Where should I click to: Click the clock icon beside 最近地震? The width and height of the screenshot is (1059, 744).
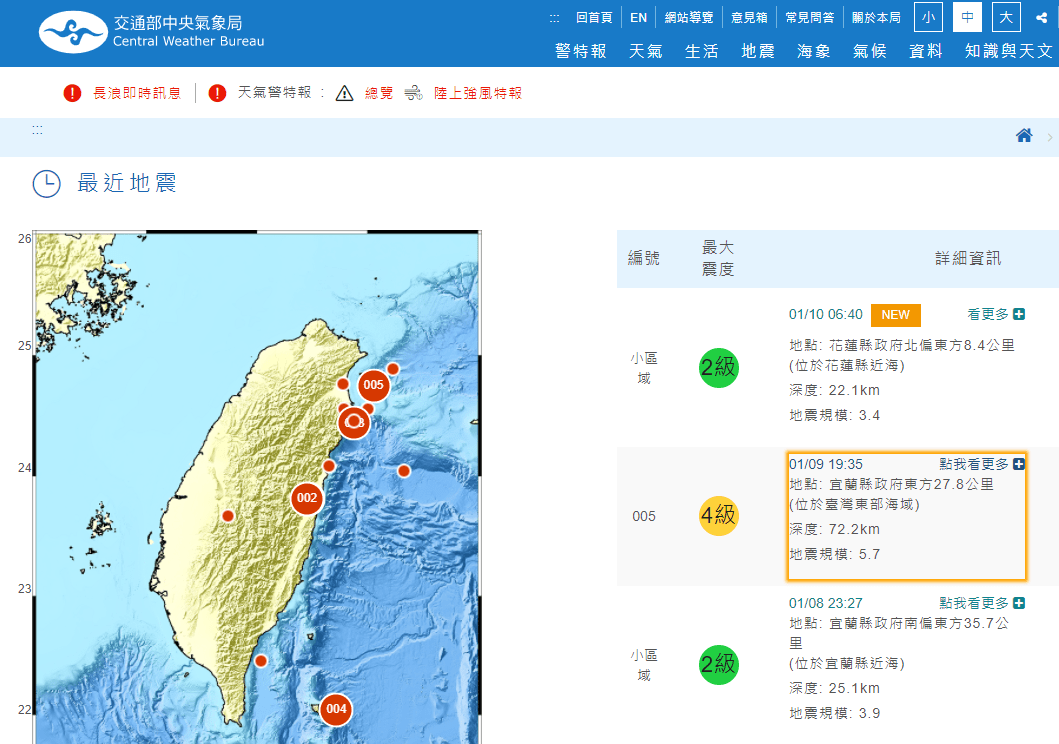47,184
